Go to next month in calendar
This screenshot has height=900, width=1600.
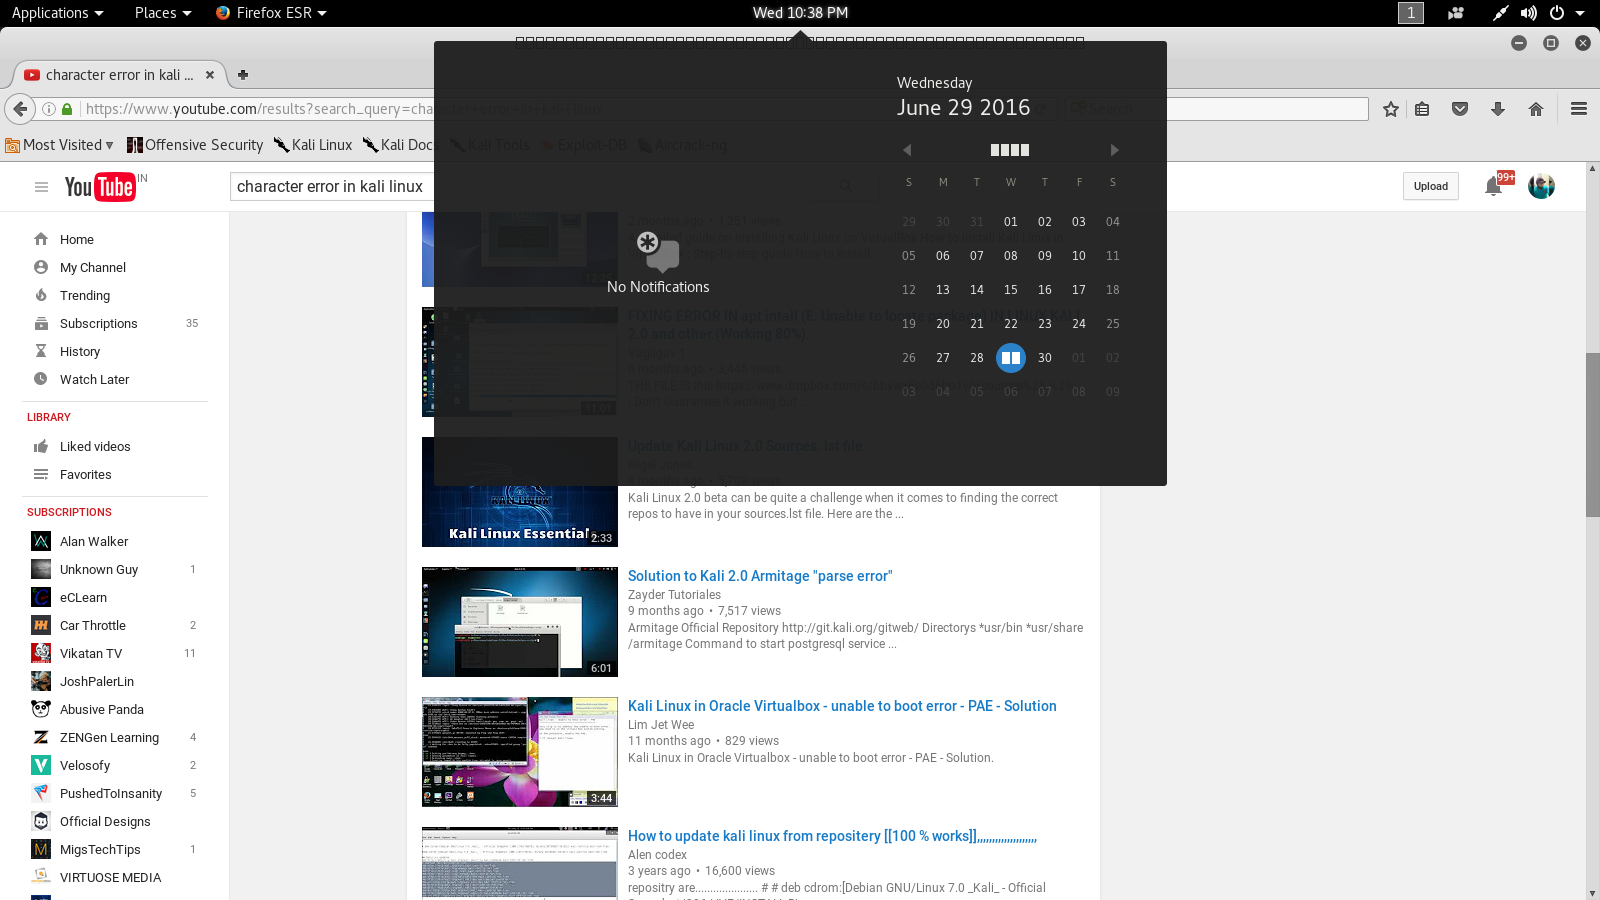[x=1114, y=150]
